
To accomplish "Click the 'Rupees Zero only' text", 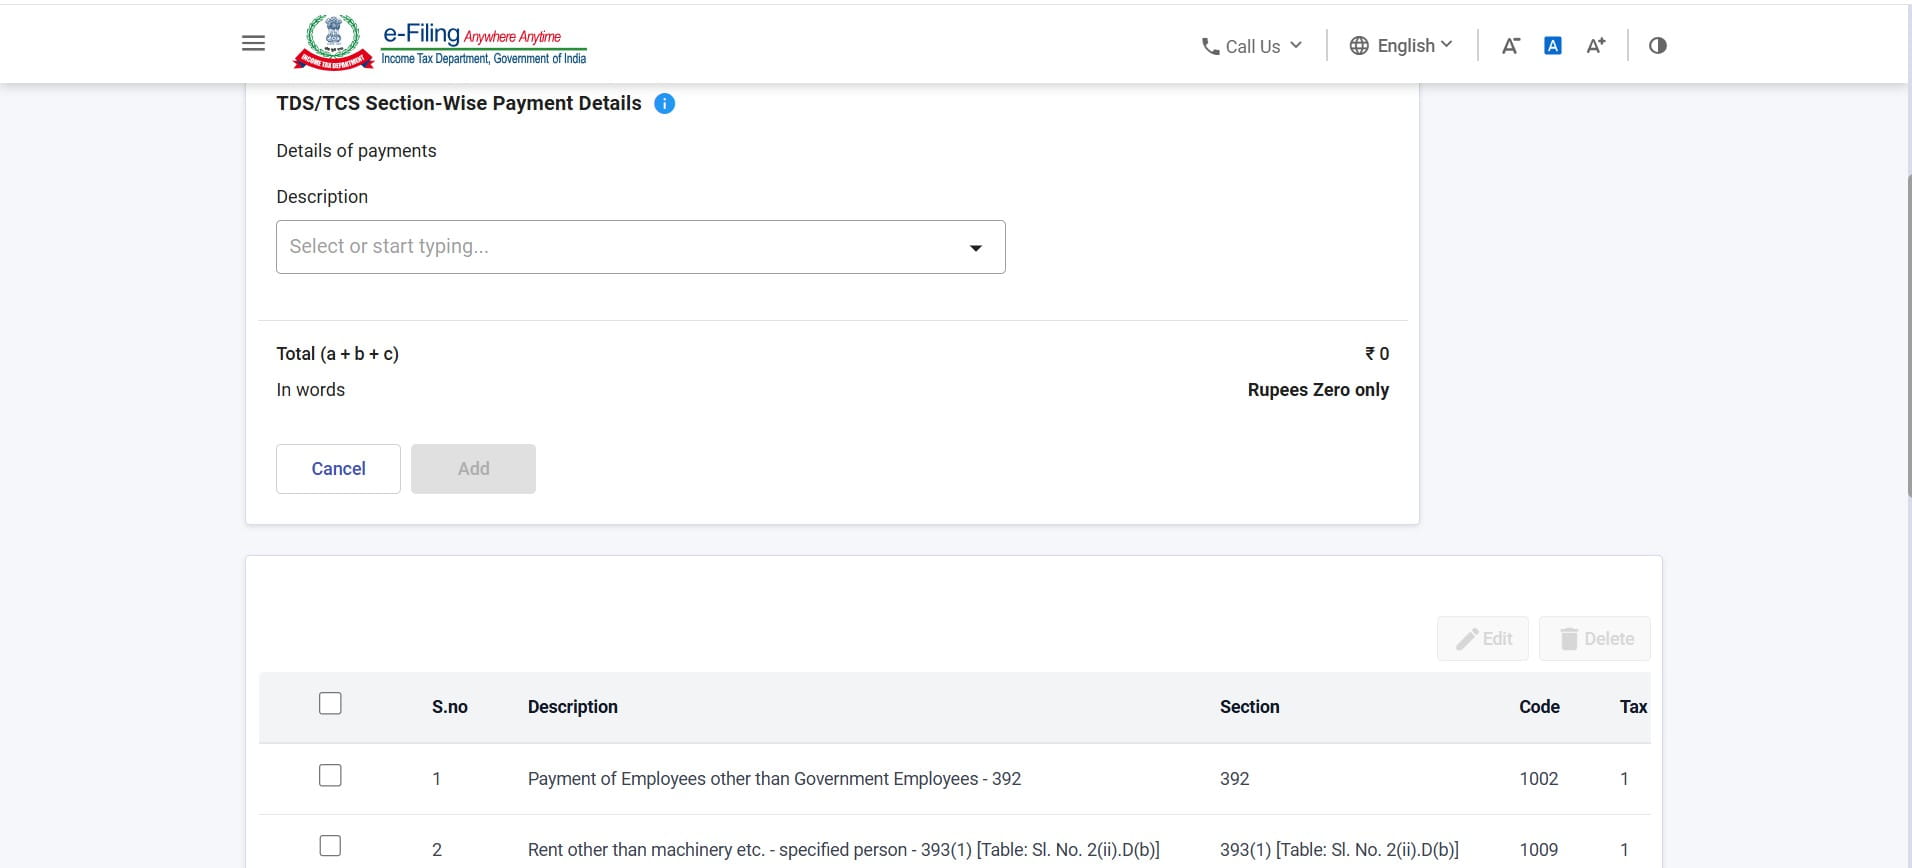I will pyautogui.click(x=1318, y=390).
